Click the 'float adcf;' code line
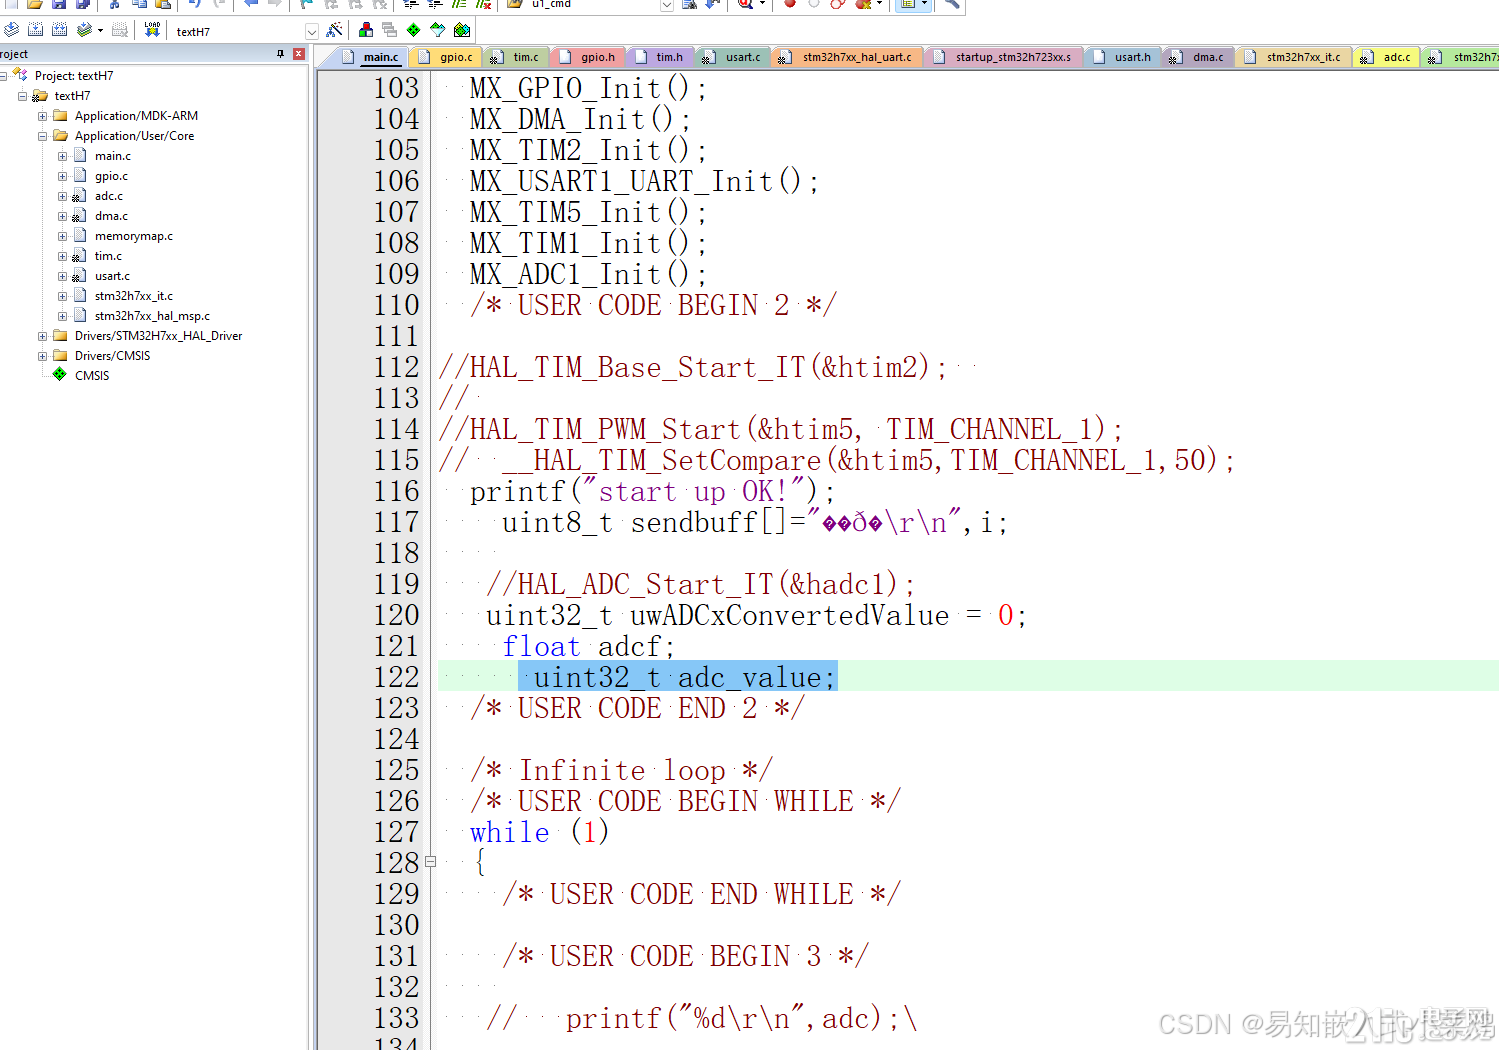This screenshot has width=1499, height=1050. point(588,646)
